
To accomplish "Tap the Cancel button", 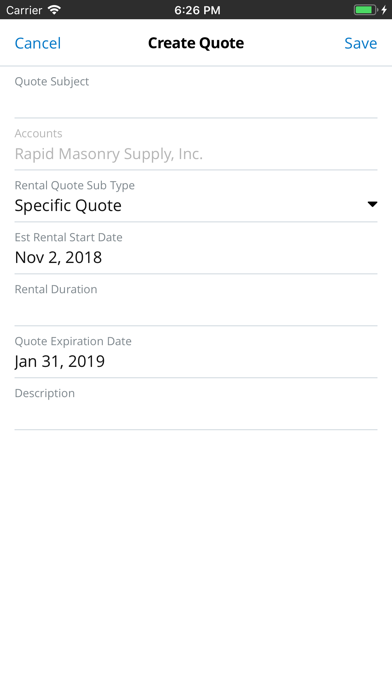I will pyautogui.click(x=38, y=43).
